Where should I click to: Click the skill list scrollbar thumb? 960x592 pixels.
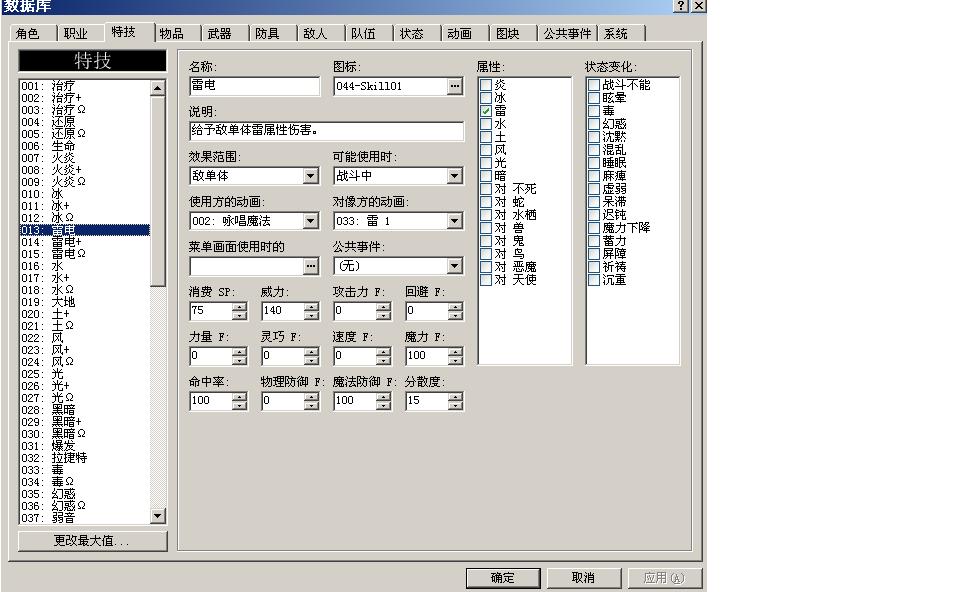157,191
